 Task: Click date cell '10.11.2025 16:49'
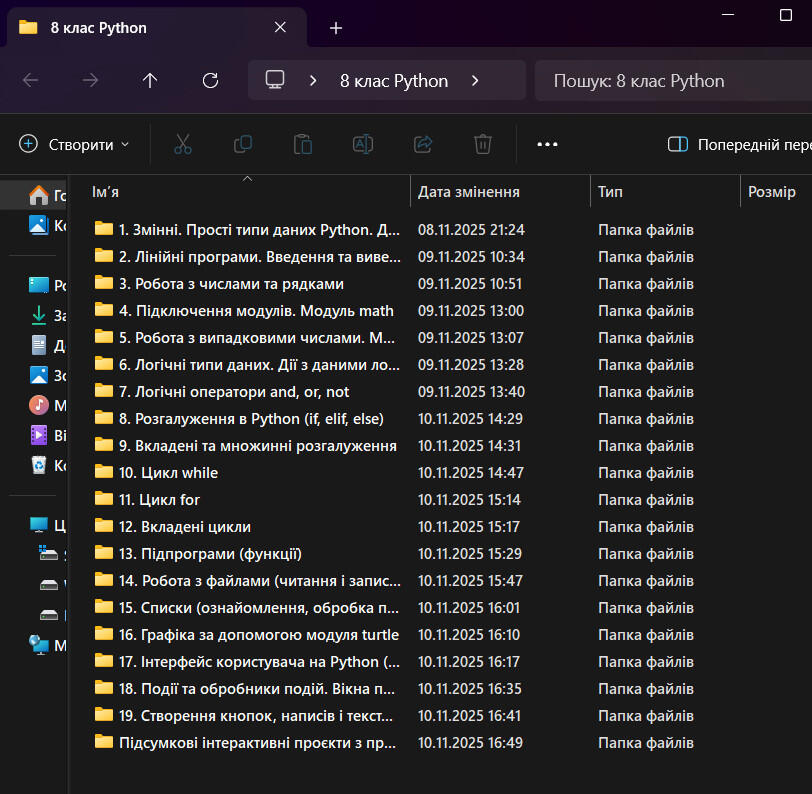coord(470,743)
